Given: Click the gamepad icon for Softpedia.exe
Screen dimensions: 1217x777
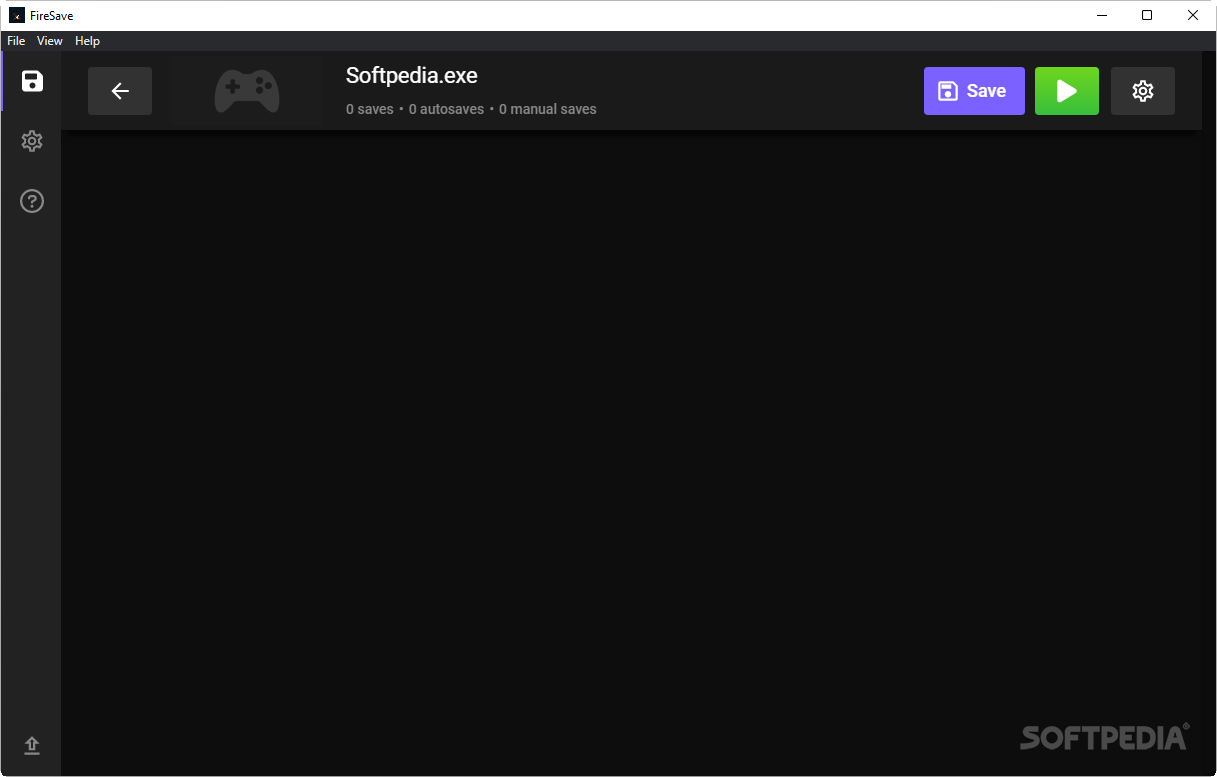Looking at the screenshot, I should click(247, 91).
